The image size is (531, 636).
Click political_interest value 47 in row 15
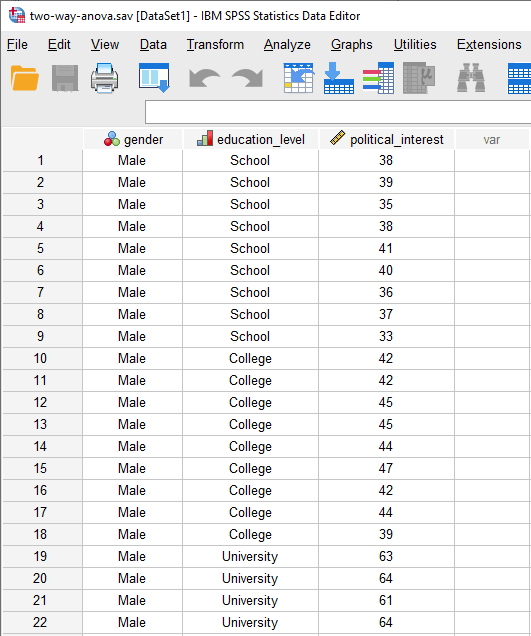click(x=386, y=468)
